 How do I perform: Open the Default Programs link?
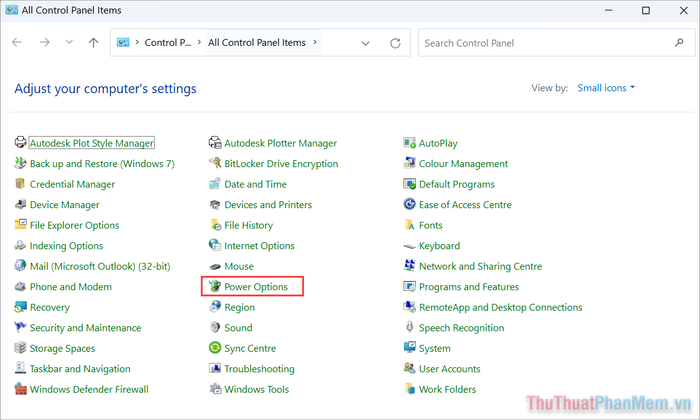point(457,184)
